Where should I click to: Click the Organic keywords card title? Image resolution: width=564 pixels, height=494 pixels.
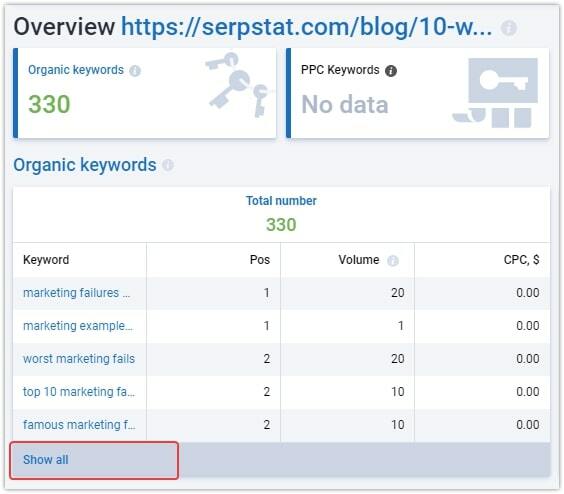(76, 70)
